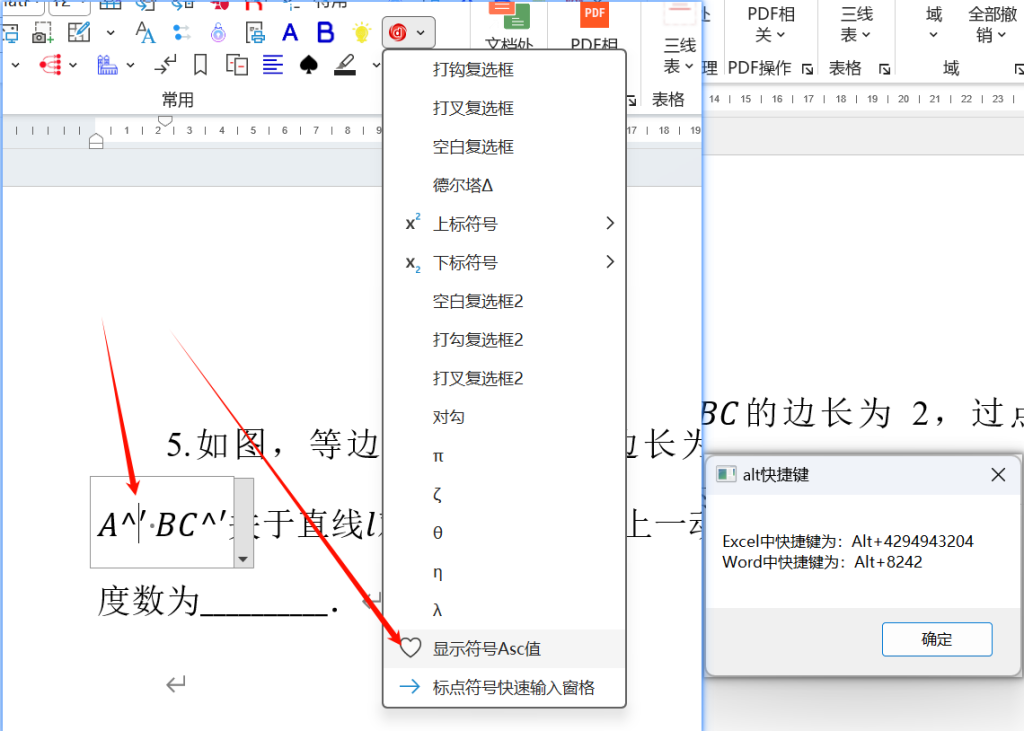
Task: Click the 常用 group label
Action: 178,100
